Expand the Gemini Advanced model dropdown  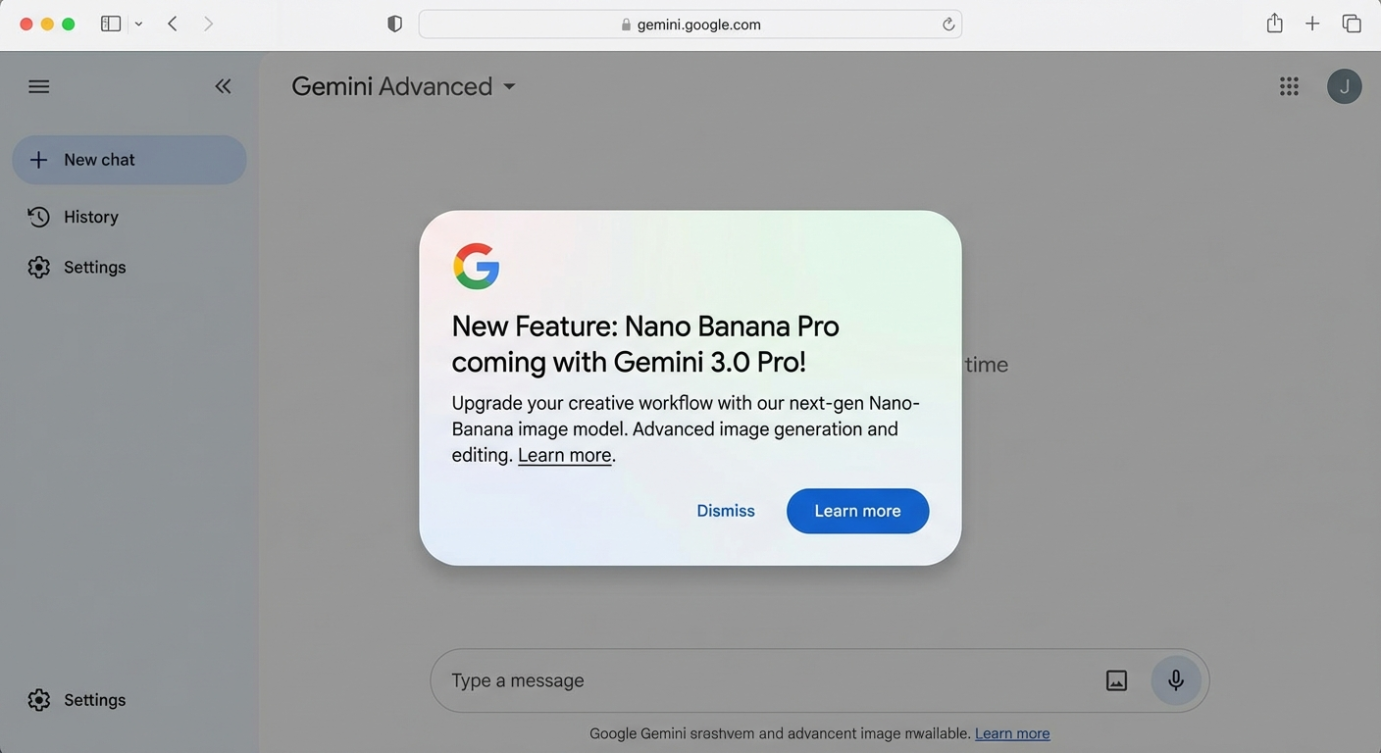click(x=404, y=86)
